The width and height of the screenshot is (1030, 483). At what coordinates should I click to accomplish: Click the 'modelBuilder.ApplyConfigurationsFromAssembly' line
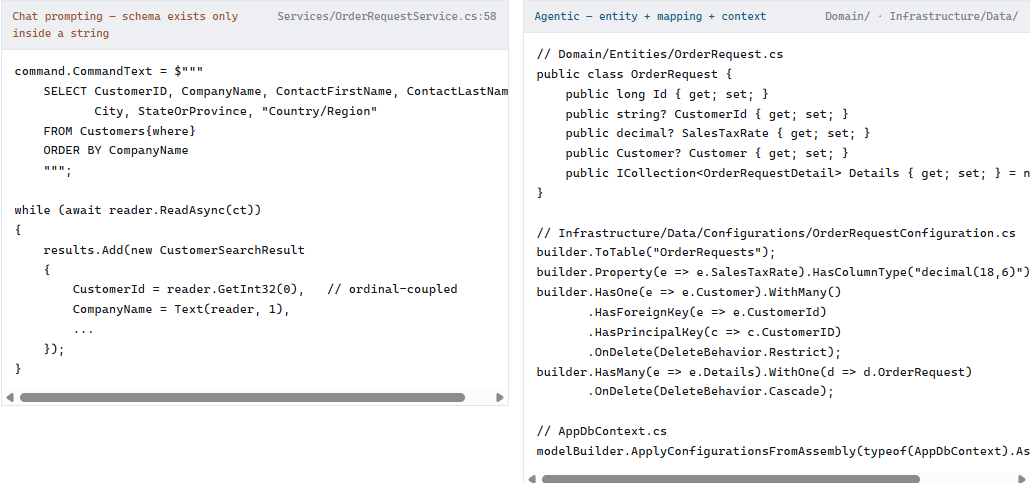783,451
